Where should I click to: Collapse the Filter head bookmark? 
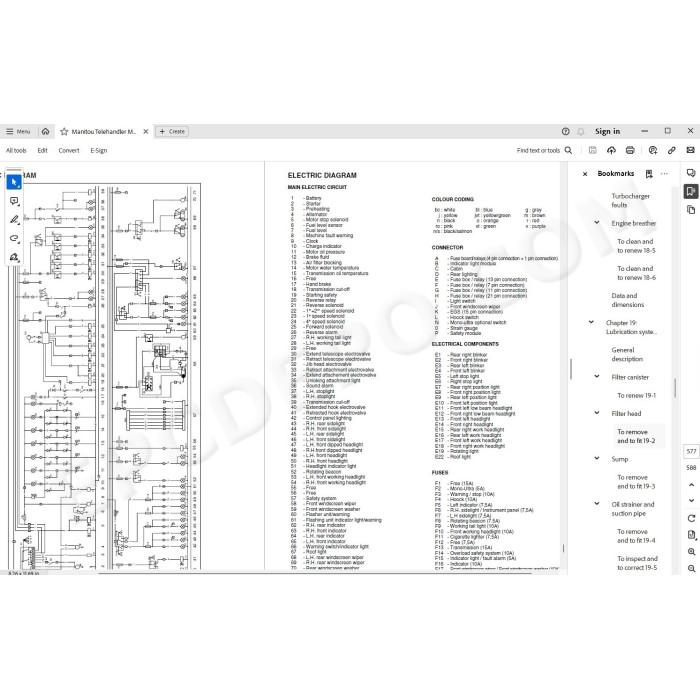click(x=596, y=413)
